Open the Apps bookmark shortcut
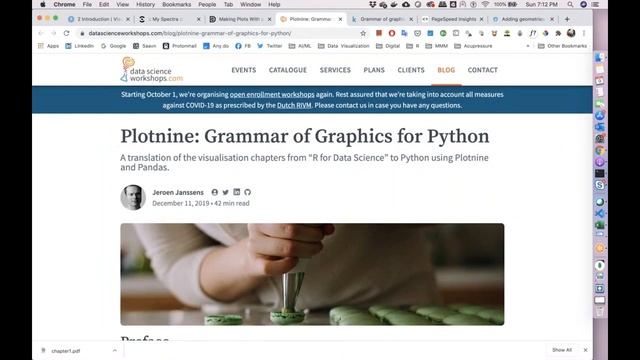 coord(48,46)
